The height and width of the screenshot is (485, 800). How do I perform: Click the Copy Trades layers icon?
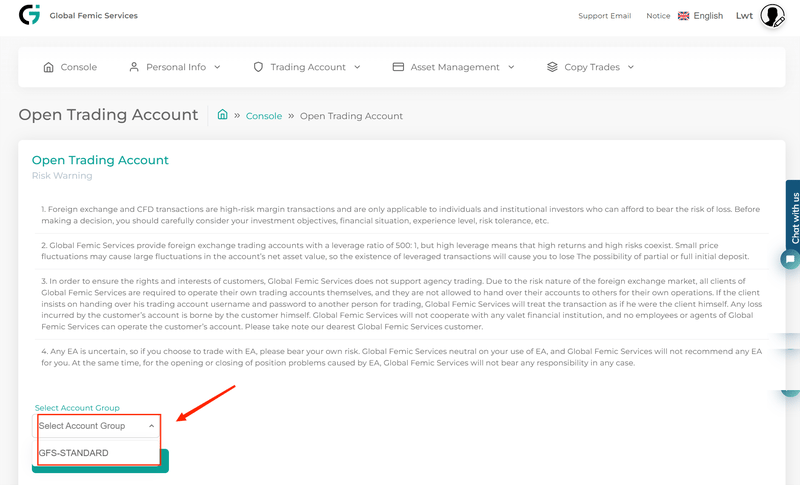coord(552,67)
